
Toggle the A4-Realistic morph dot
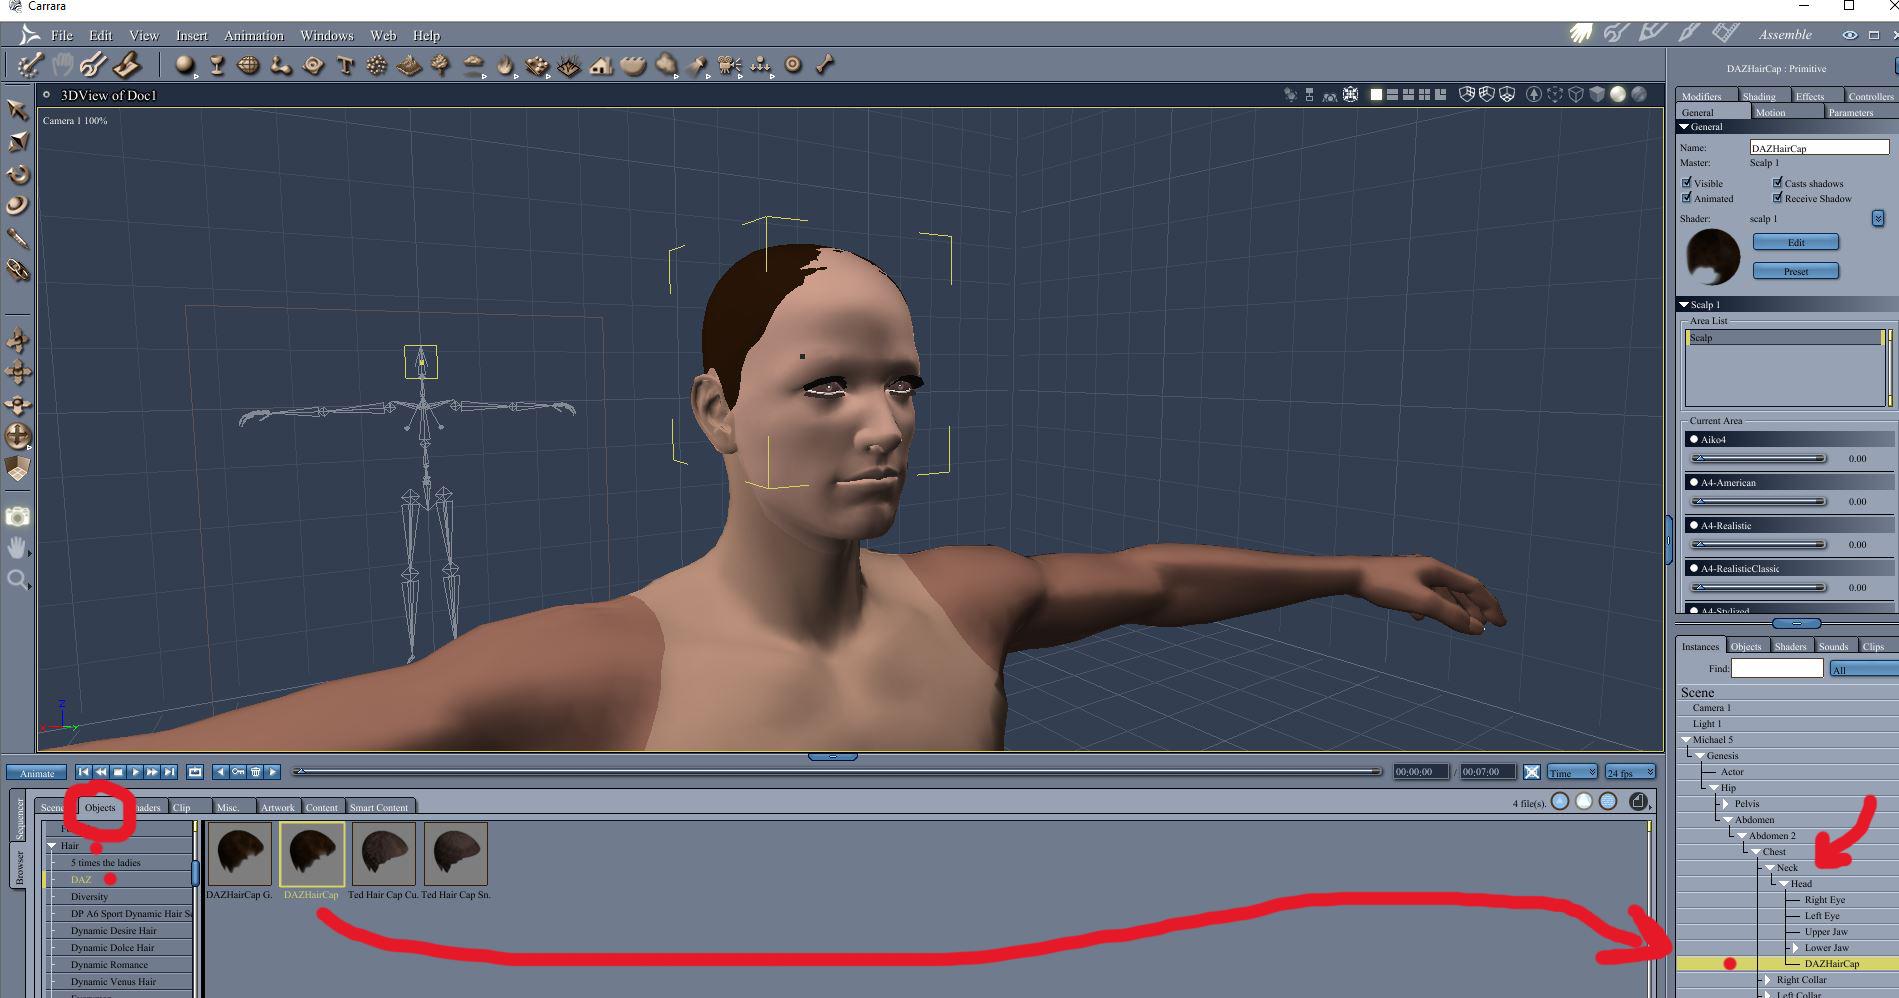tap(1693, 525)
